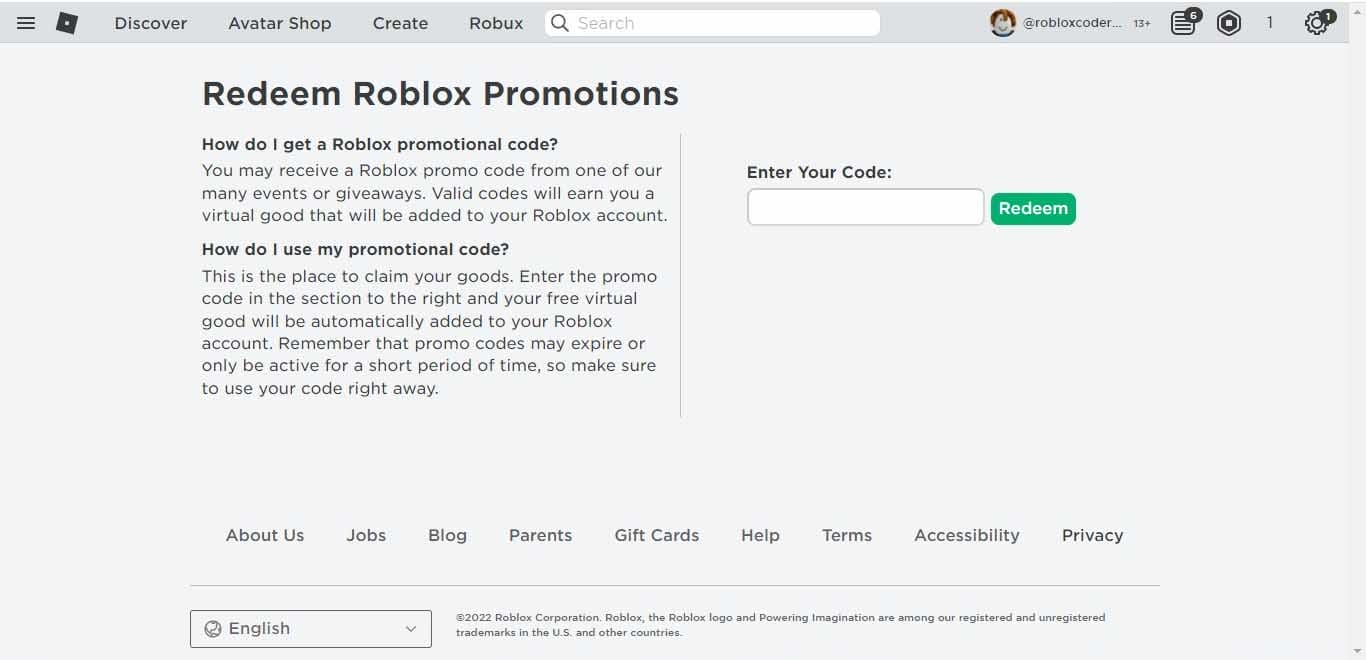Select the Discover navigation item

point(150,22)
